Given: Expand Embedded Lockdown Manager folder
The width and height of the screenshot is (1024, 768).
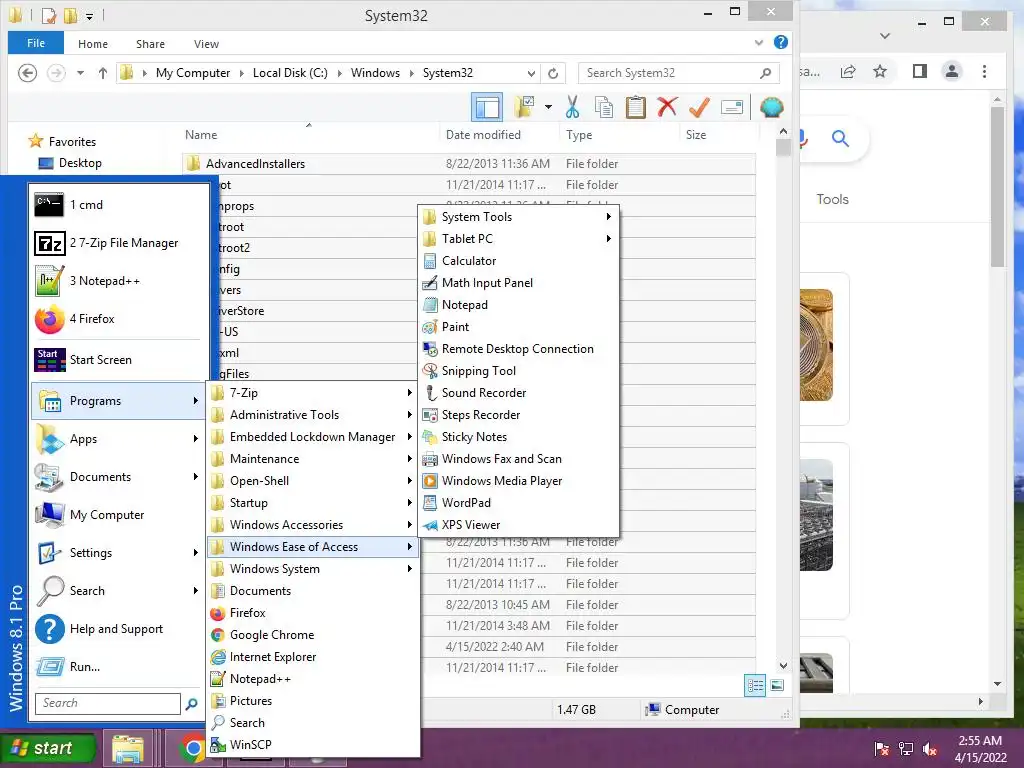Looking at the screenshot, I should tap(313, 437).
